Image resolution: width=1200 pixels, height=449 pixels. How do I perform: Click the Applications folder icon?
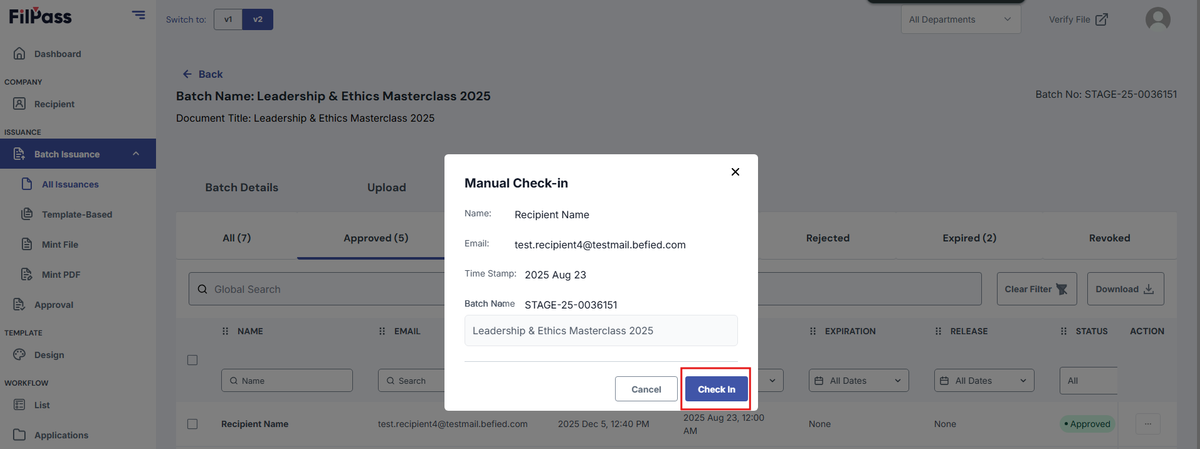(19, 435)
